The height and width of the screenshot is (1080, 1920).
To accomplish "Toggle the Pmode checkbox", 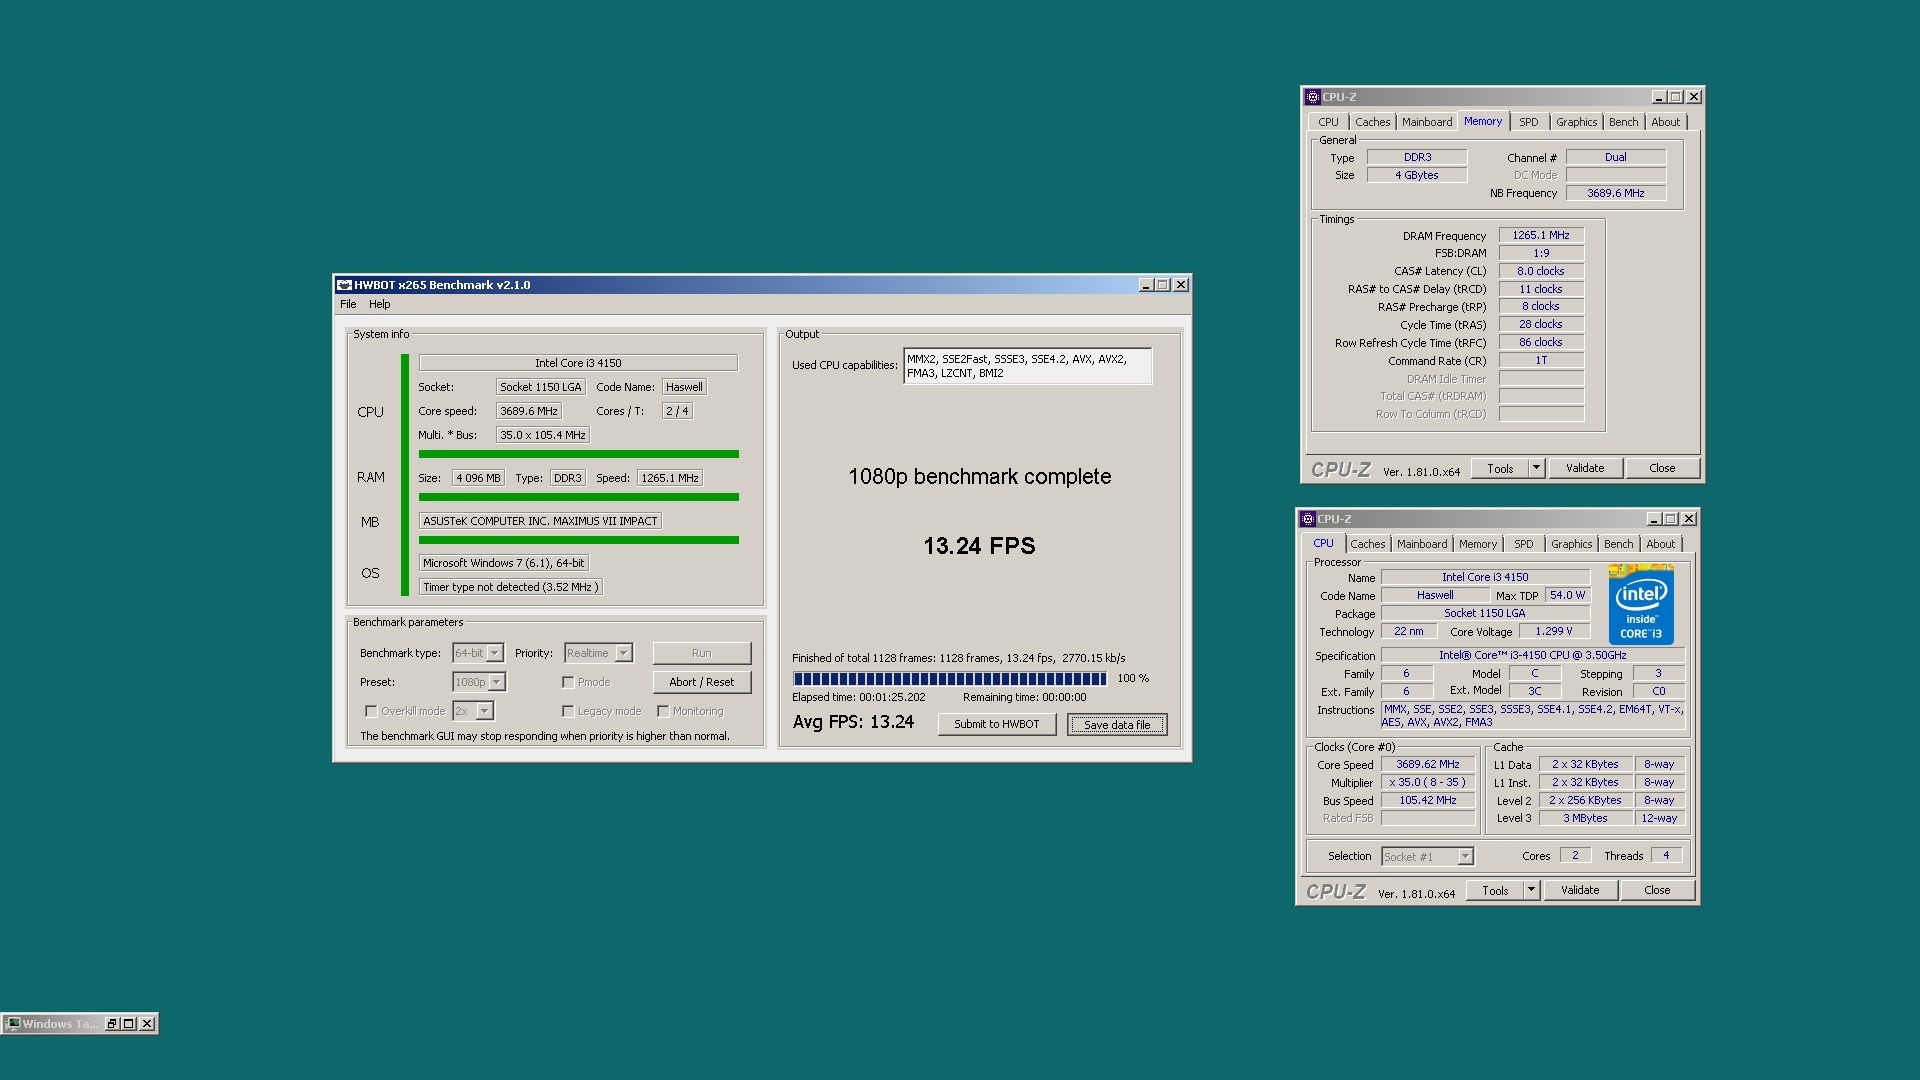I will (568, 682).
